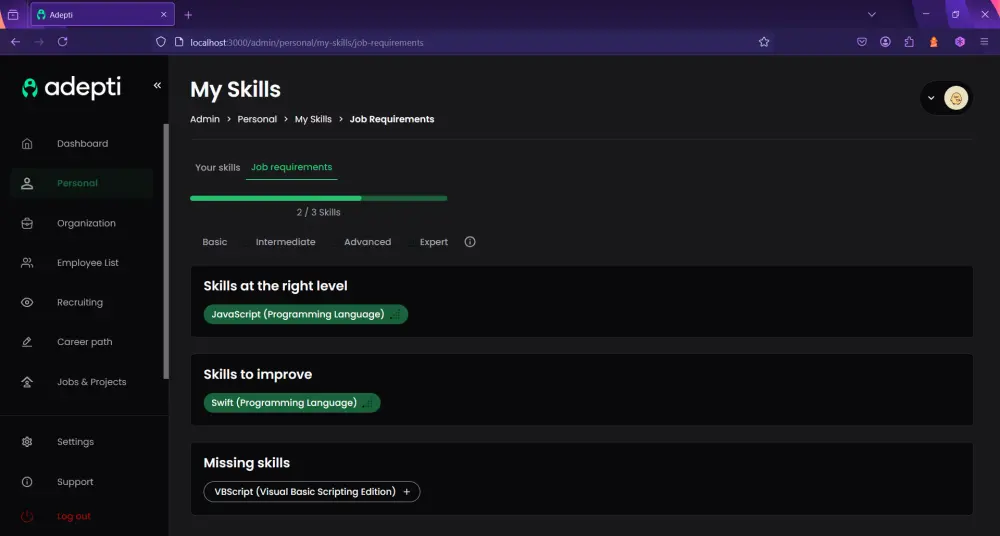Click the Missing skills heading

click(x=247, y=463)
